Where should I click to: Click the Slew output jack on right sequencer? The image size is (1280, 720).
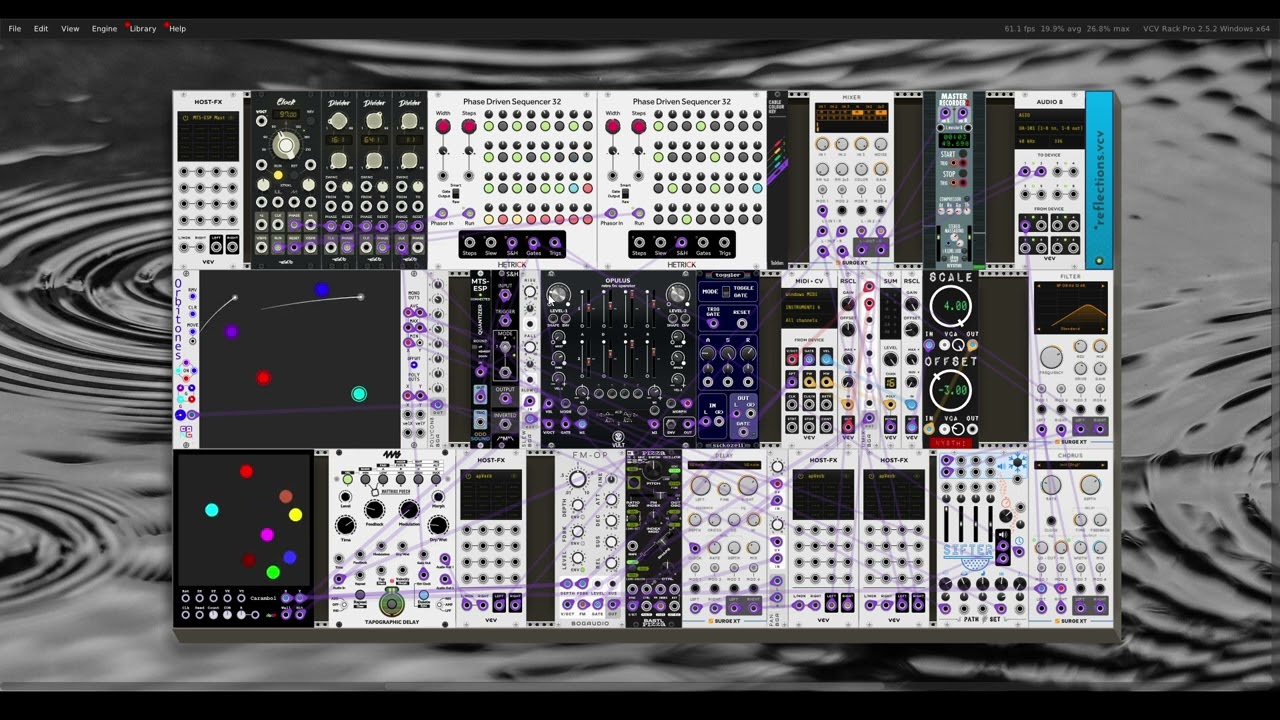point(661,242)
